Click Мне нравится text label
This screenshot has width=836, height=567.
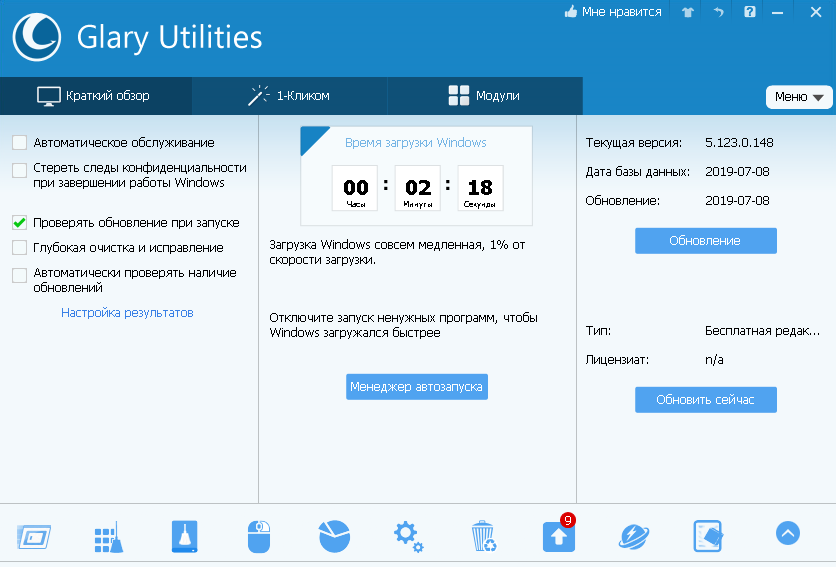coord(622,12)
